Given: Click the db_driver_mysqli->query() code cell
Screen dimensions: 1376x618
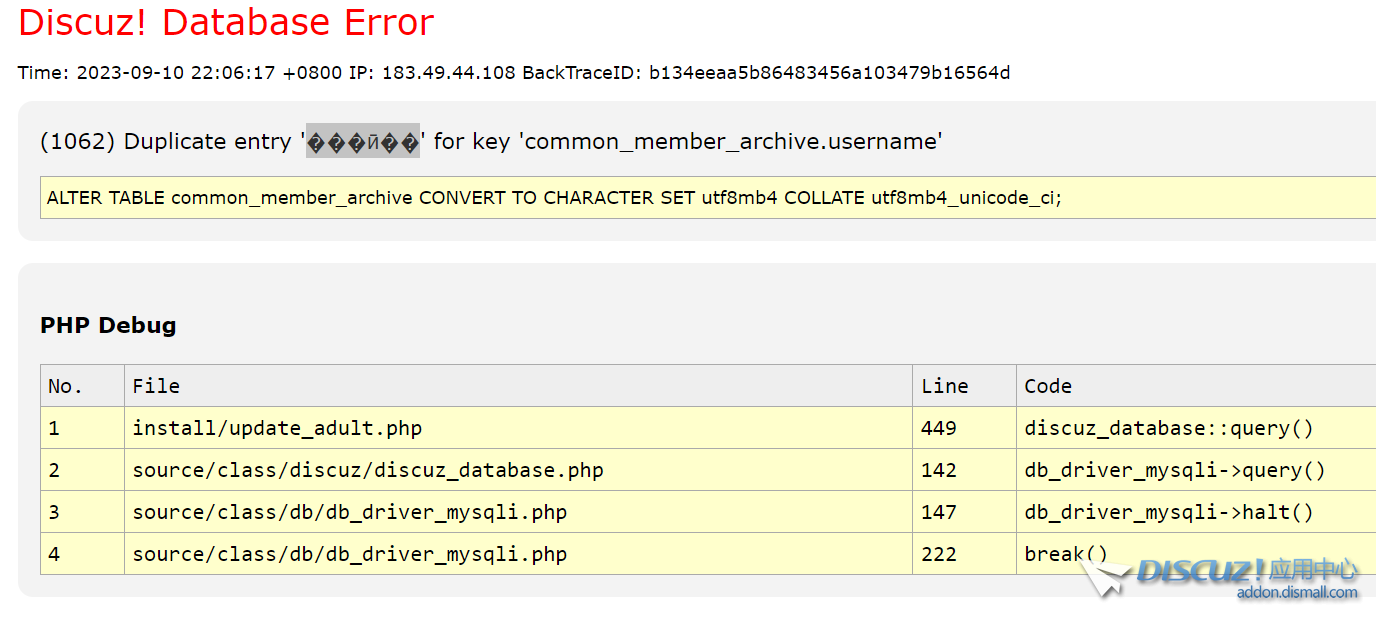Looking at the screenshot, I should (x=1175, y=470).
